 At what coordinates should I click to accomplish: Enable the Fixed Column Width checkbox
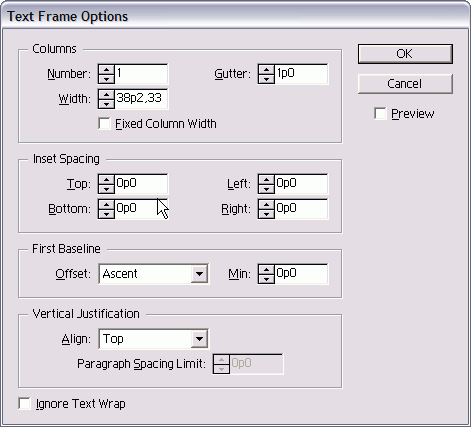(x=104, y=124)
